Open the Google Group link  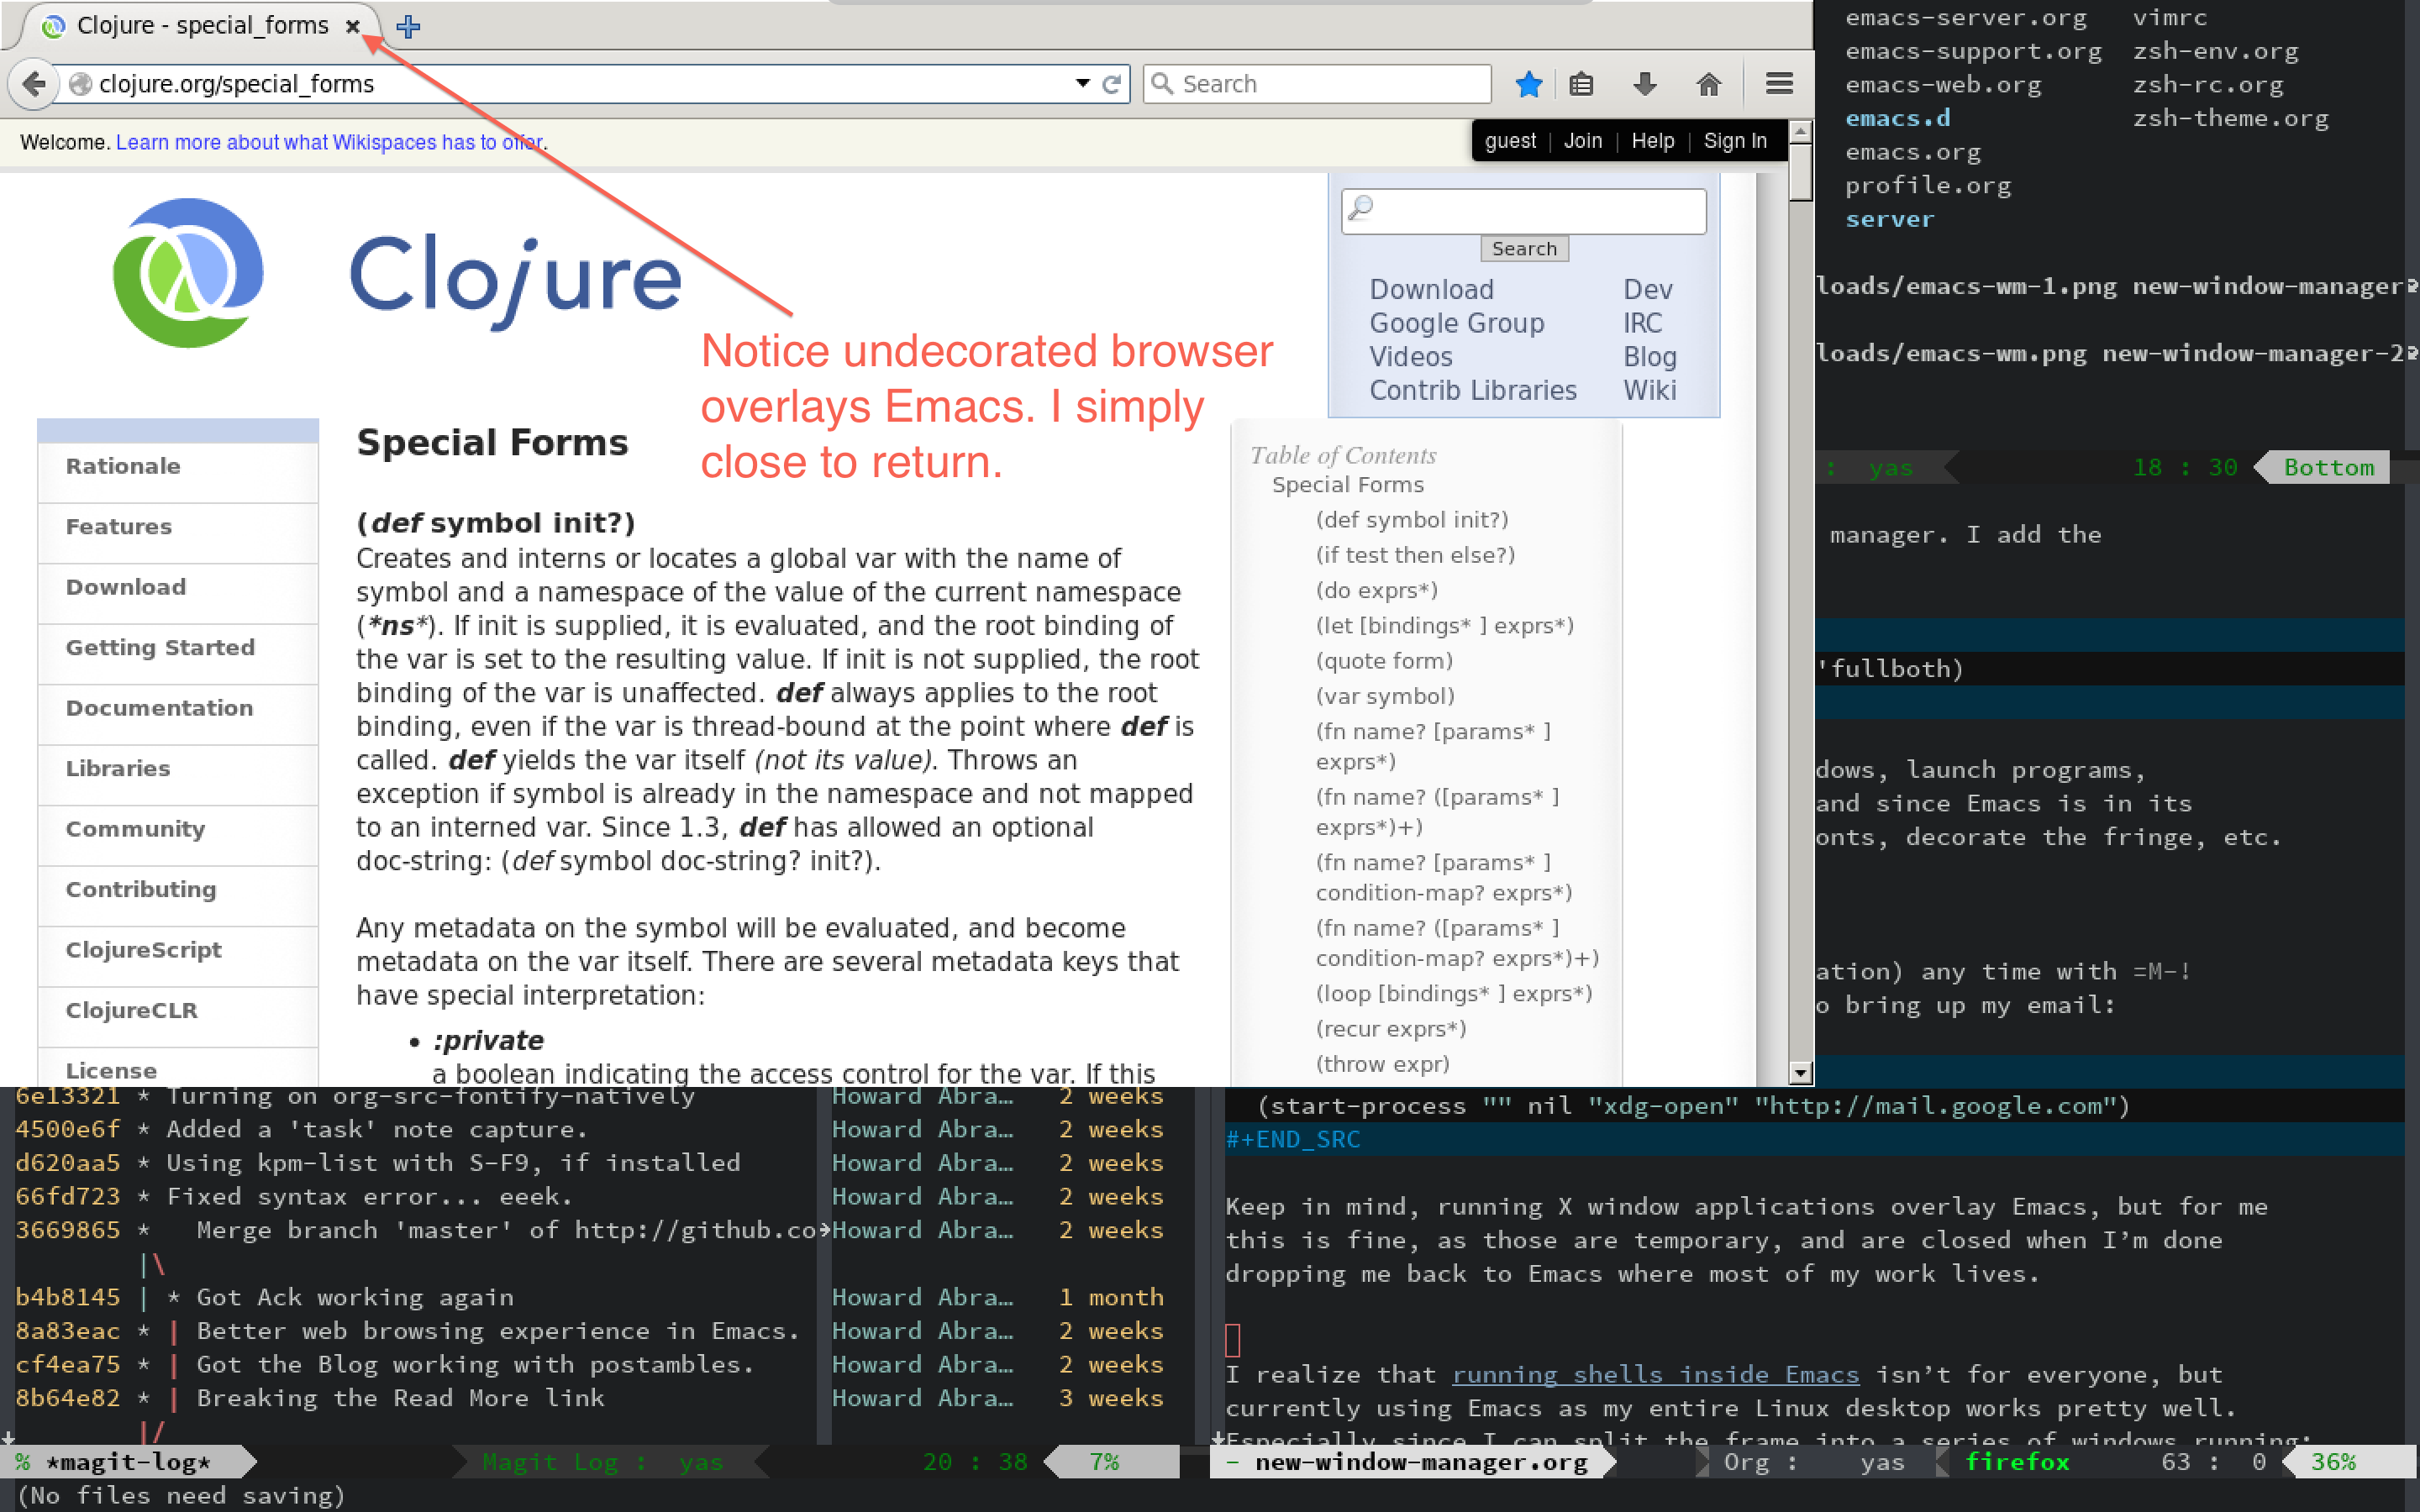pos(1456,323)
